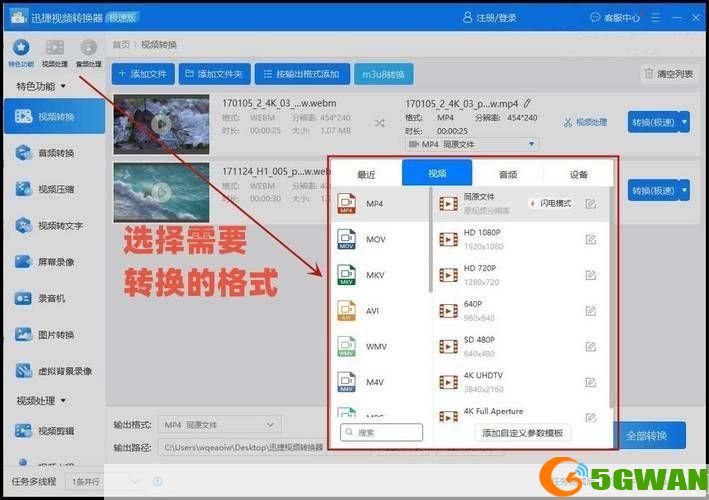Open the 特色功能 star icon tab
The width and height of the screenshot is (709, 500).
tap(21, 53)
